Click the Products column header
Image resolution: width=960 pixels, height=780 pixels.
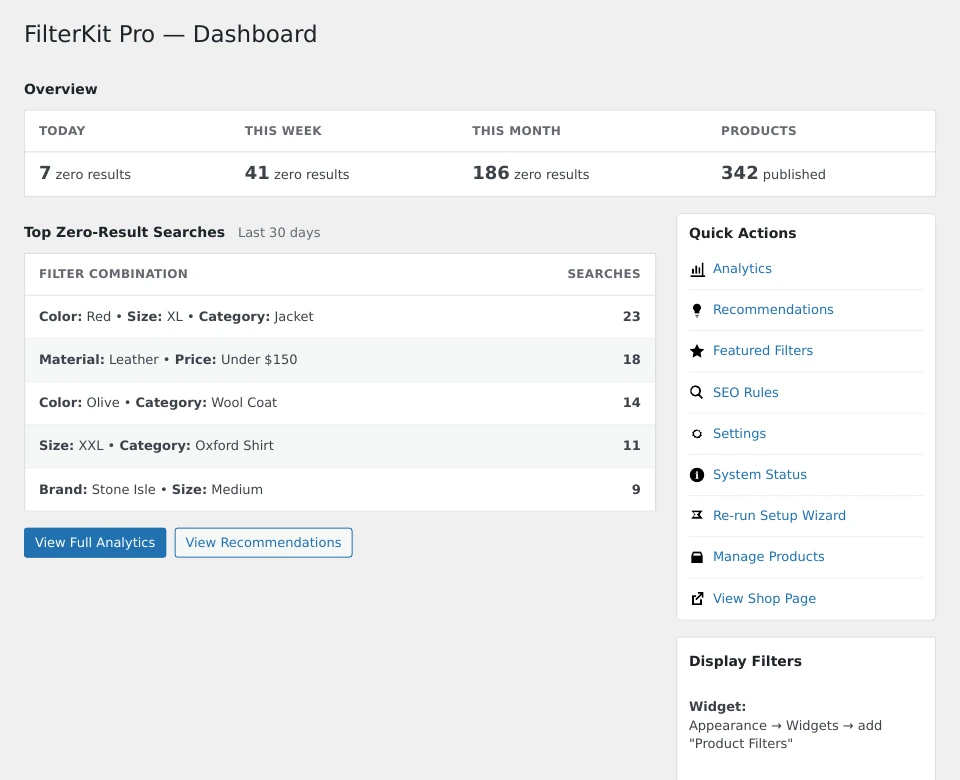pos(759,130)
